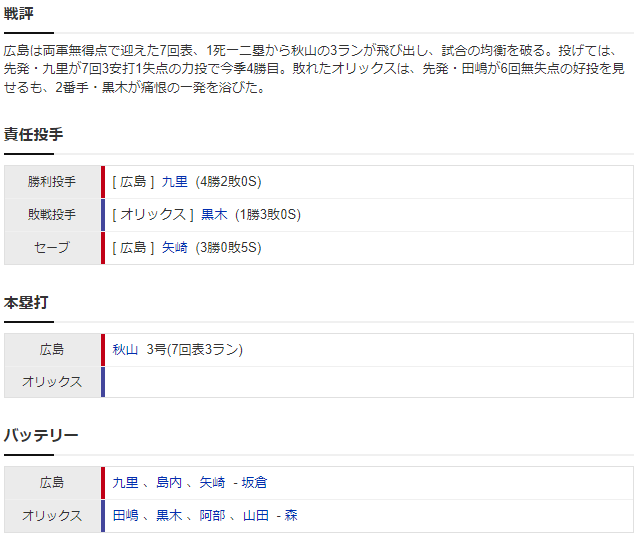Screen dimensions: 640x540
Task: Open 秋山 link in home run table
Action: point(125,350)
